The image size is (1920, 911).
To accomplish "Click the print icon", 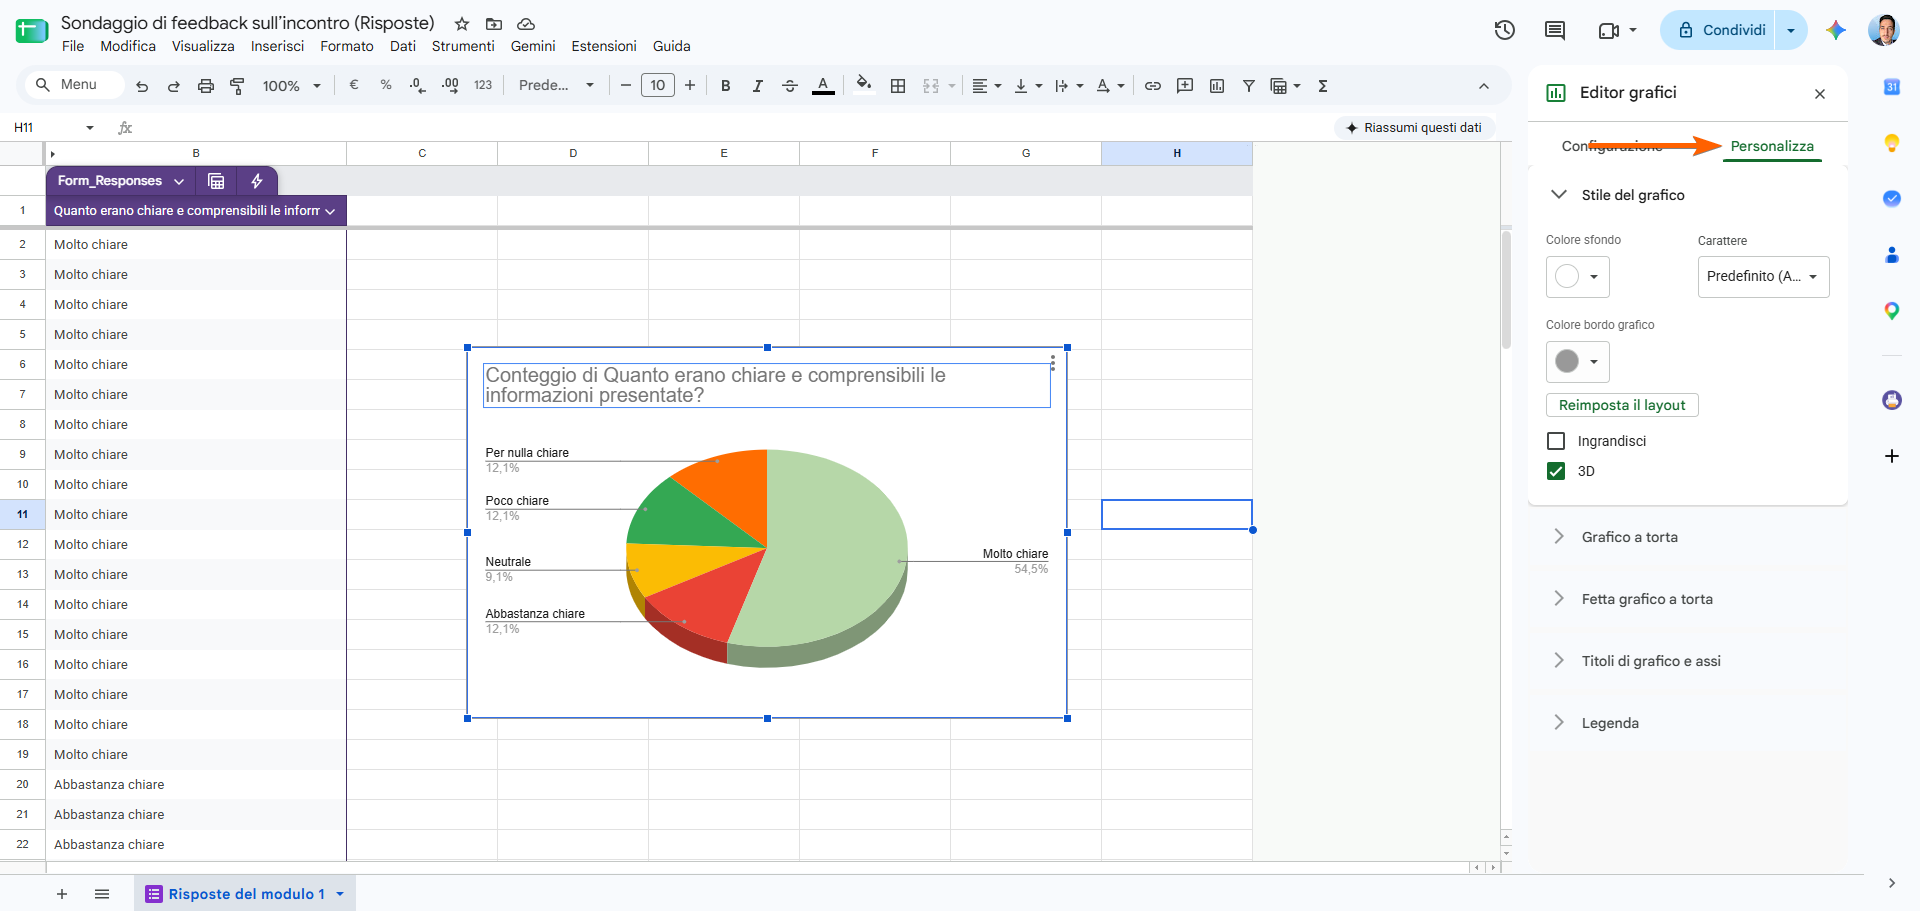I will coord(206,86).
